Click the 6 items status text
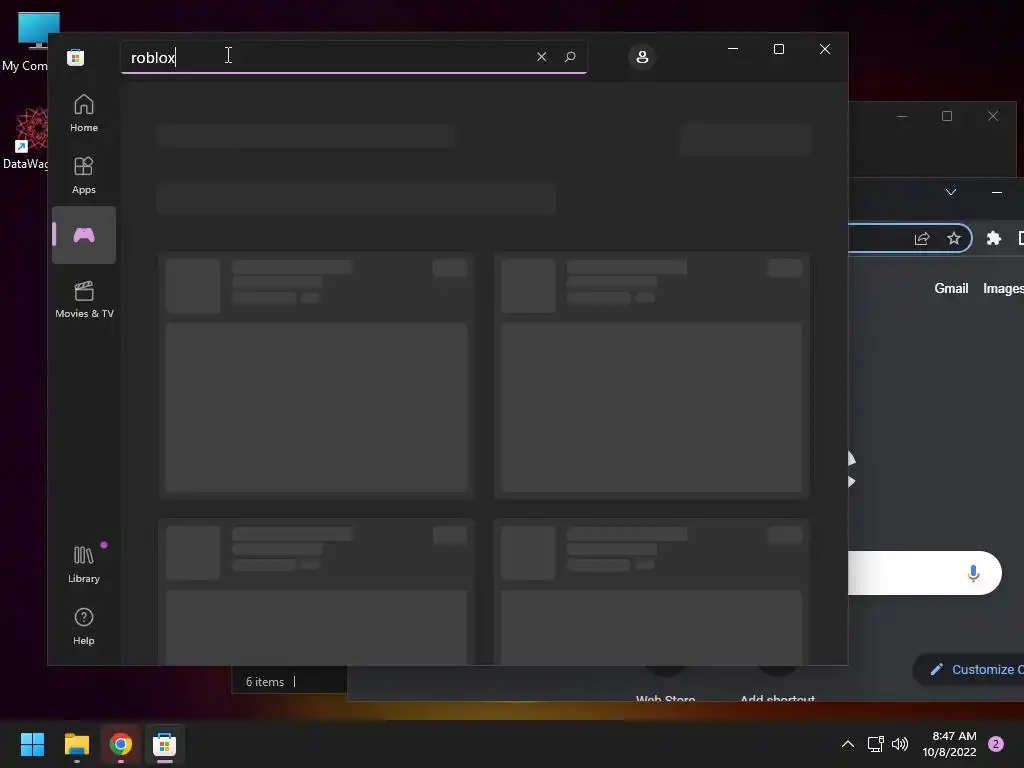The height and width of the screenshot is (768, 1024). pos(264,682)
